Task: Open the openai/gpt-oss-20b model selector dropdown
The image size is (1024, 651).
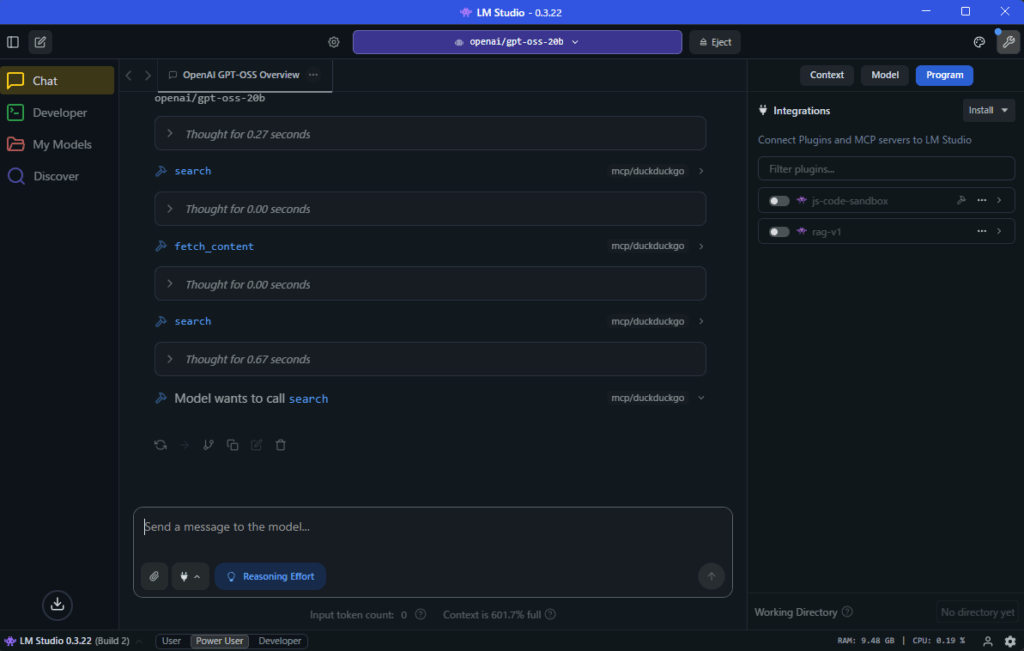Action: (517, 42)
